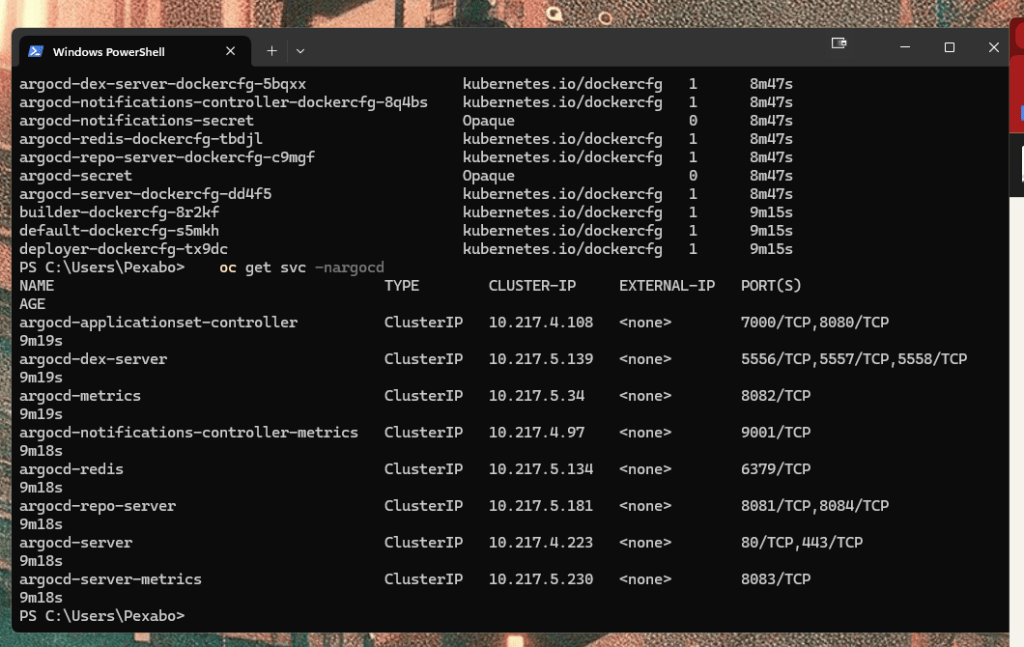
Task: Open a new terminal tab
Action: pyautogui.click(x=272, y=51)
